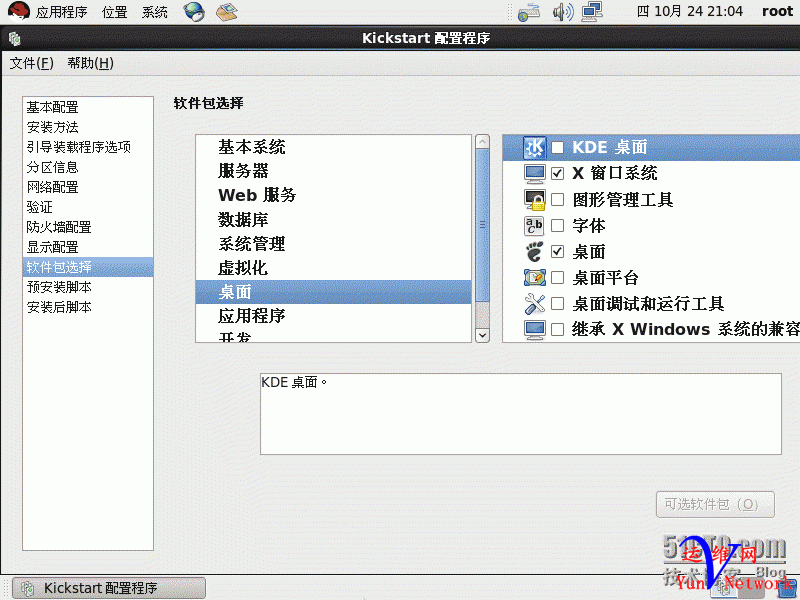Select the 应用程序 category in list
This screenshot has width=800, height=600.
[x=334, y=316]
